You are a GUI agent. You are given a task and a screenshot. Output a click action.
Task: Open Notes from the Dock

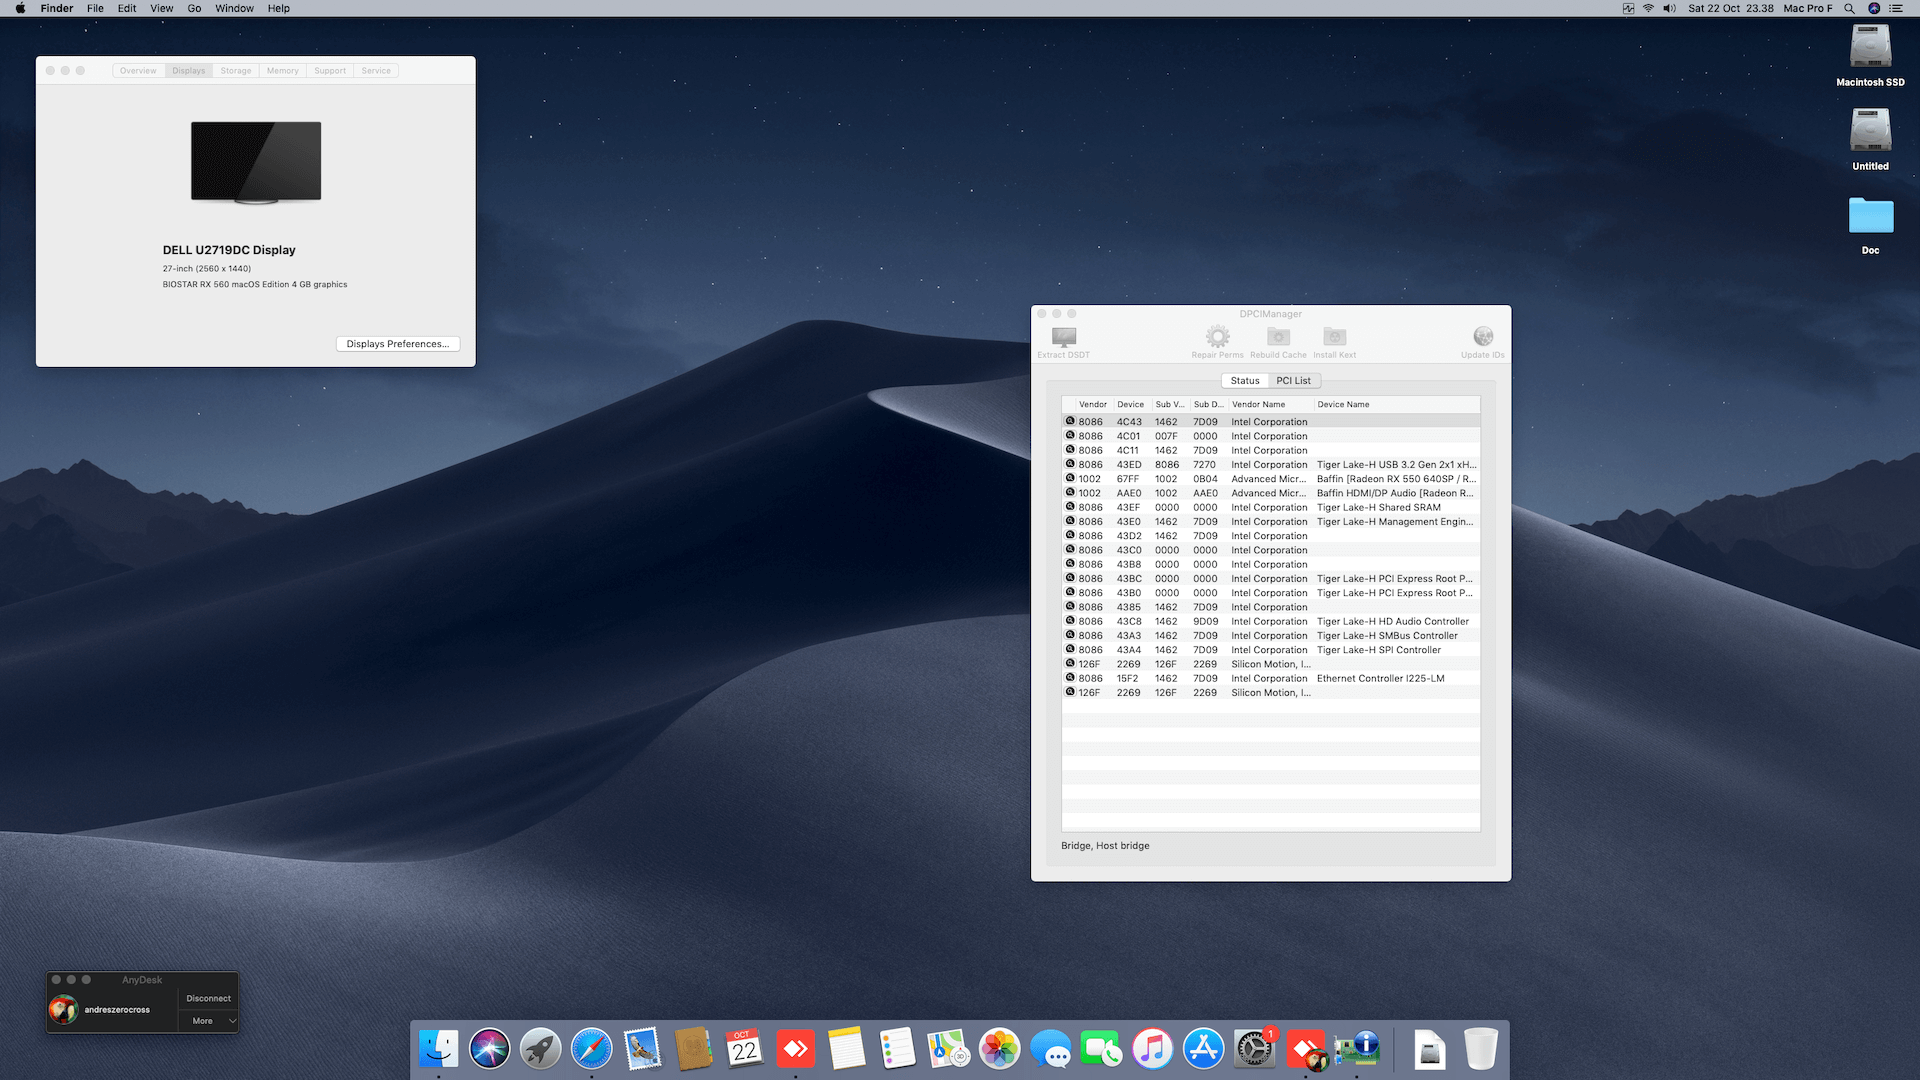tap(846, 1049)
